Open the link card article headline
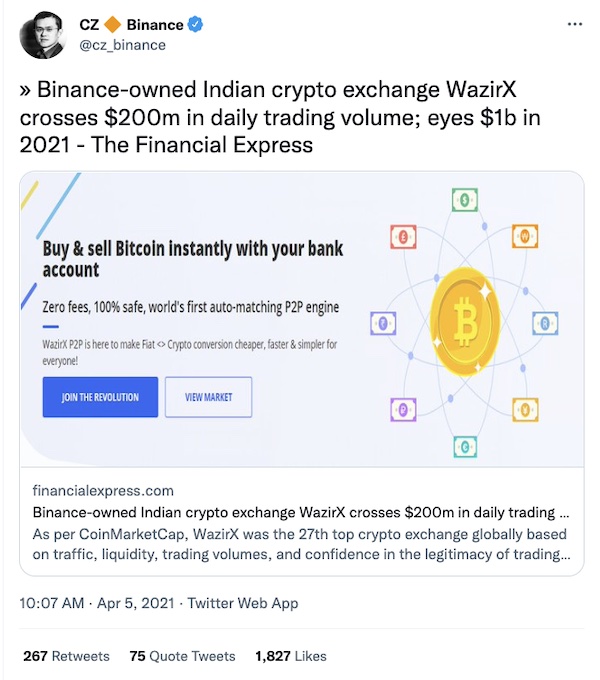 pos(302,510)
